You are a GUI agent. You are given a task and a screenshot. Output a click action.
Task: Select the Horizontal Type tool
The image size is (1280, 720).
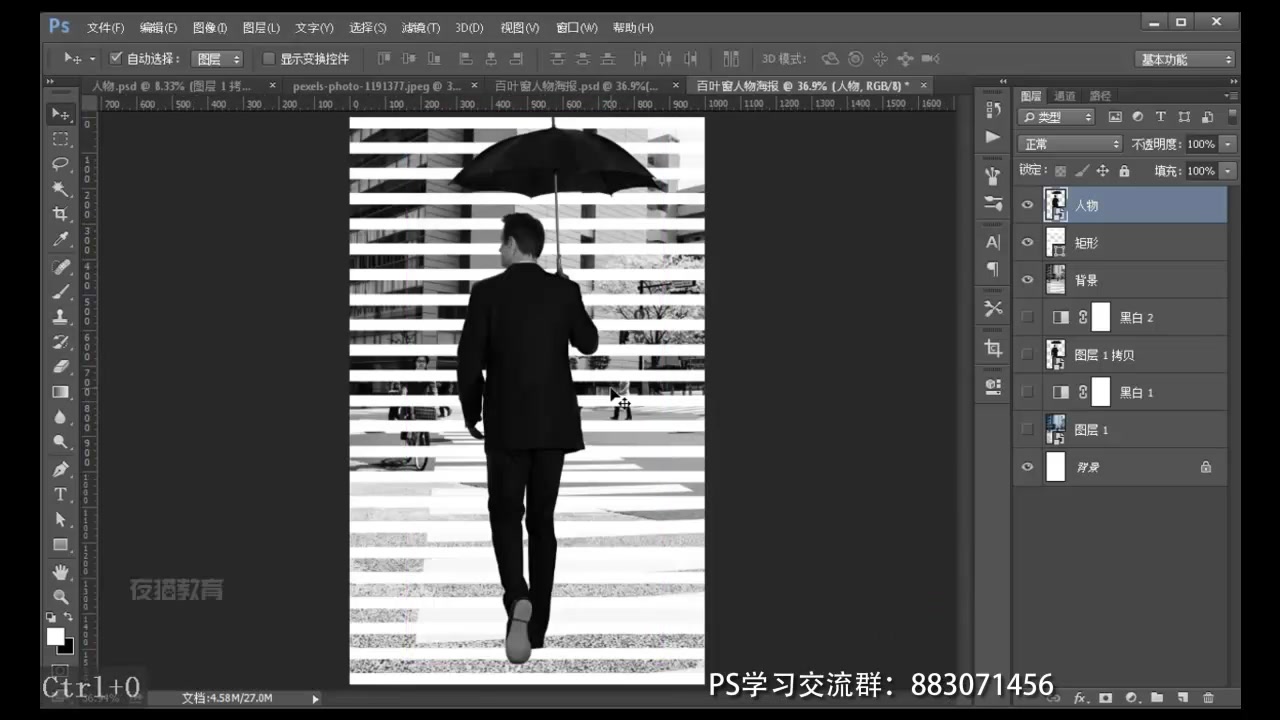(x=61, y=494)
